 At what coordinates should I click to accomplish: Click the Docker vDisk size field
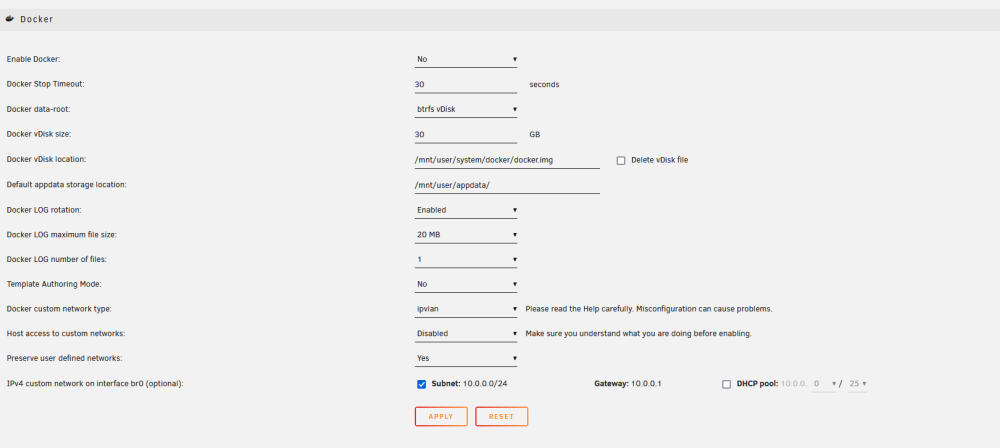pyautogui.click(x=466, y=135)
